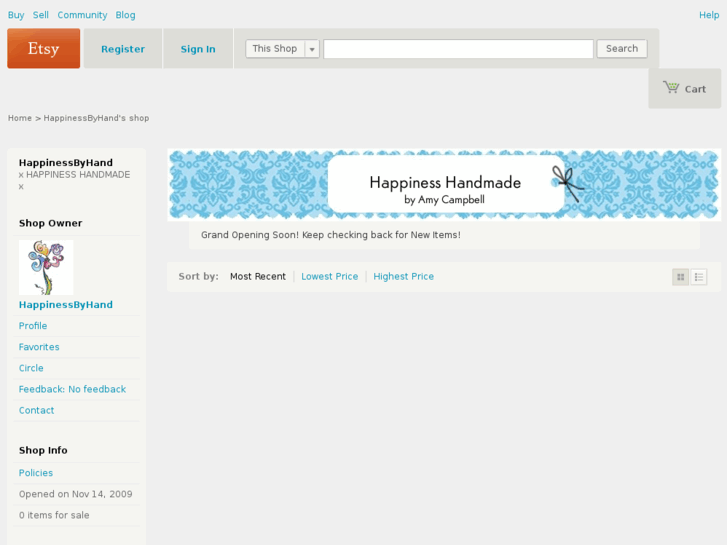Screen dimensions: 727x545
Task: Open shop Policies
Action: tap(36, 473)
